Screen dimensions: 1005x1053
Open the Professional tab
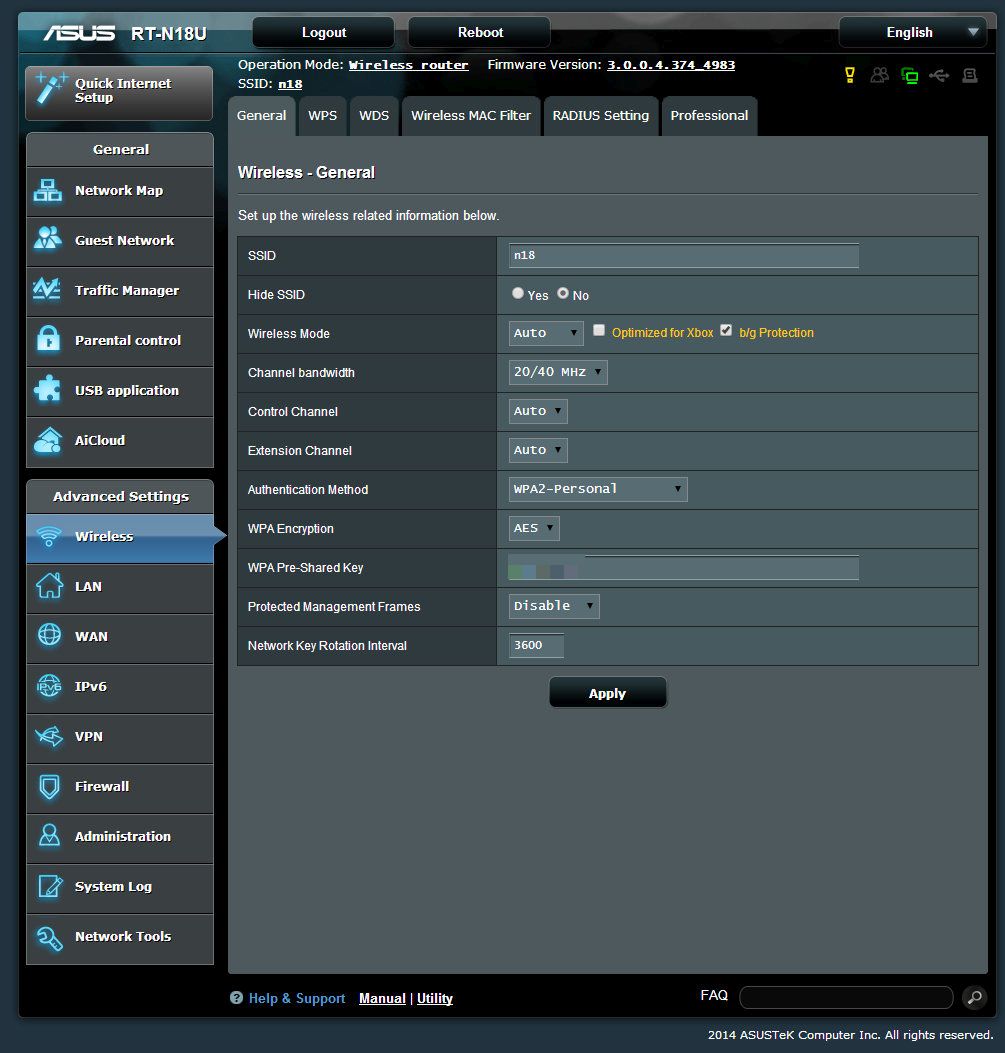[x=709, y=116]
